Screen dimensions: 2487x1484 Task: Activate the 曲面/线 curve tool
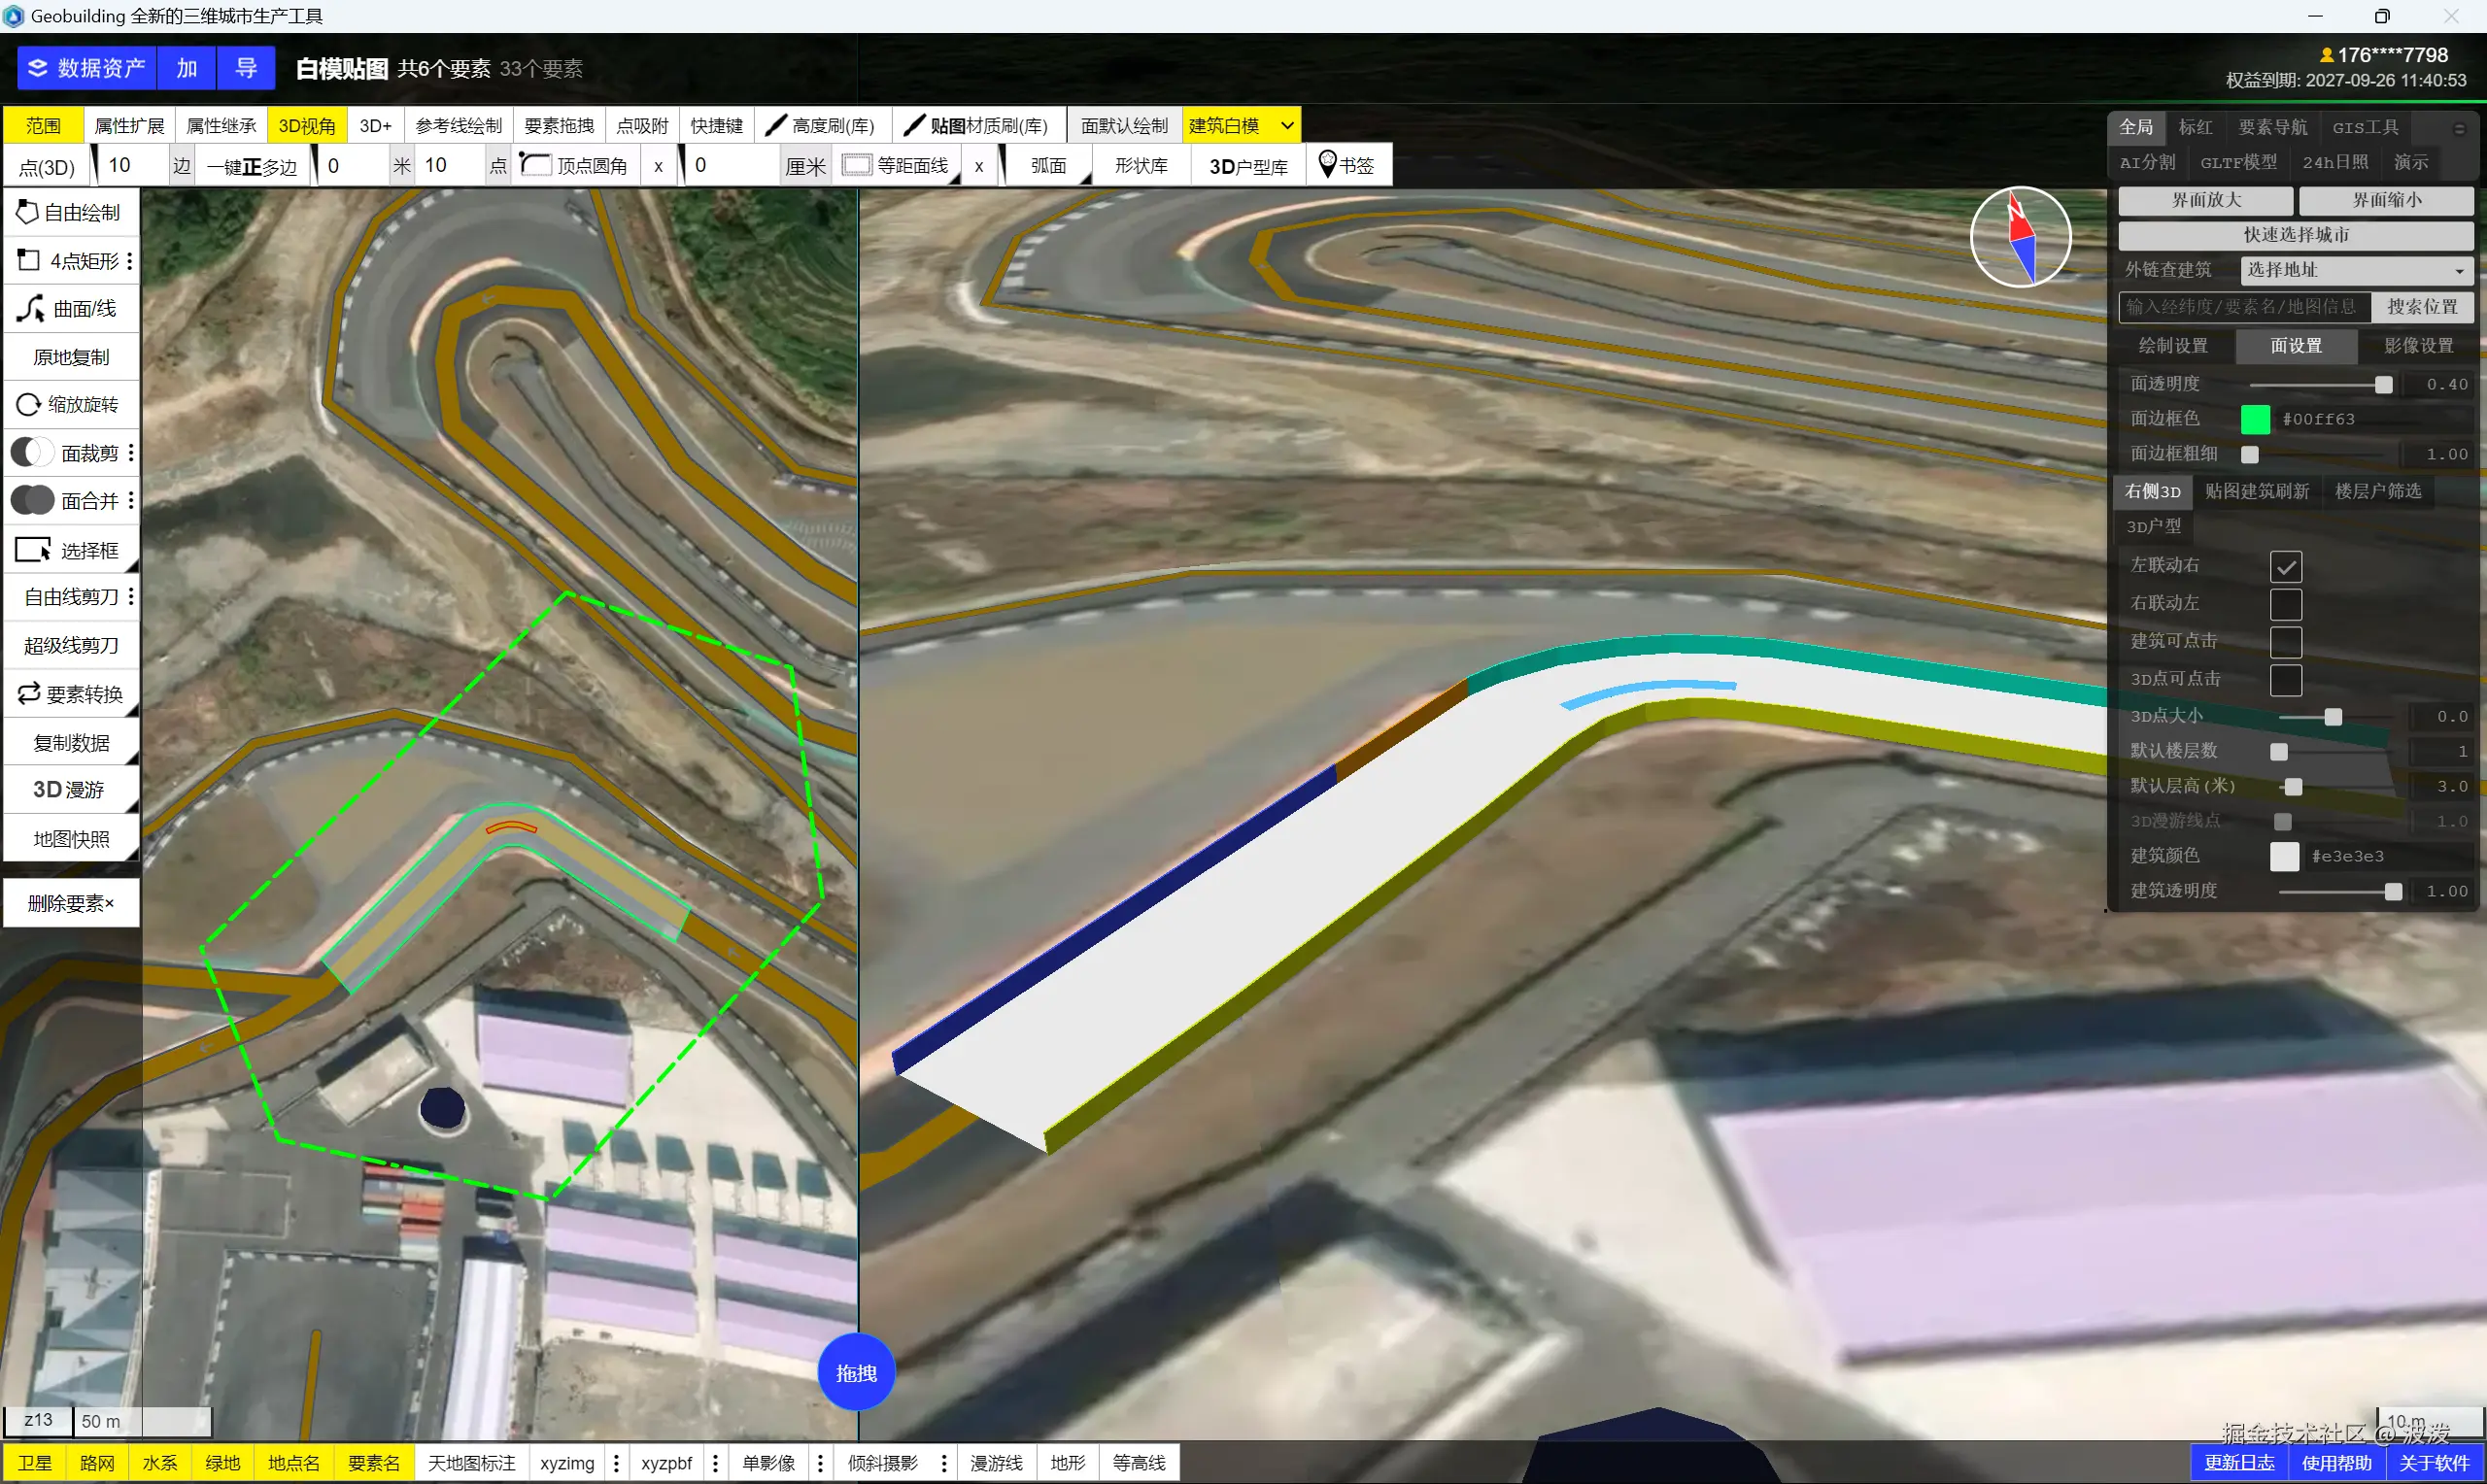70,309
